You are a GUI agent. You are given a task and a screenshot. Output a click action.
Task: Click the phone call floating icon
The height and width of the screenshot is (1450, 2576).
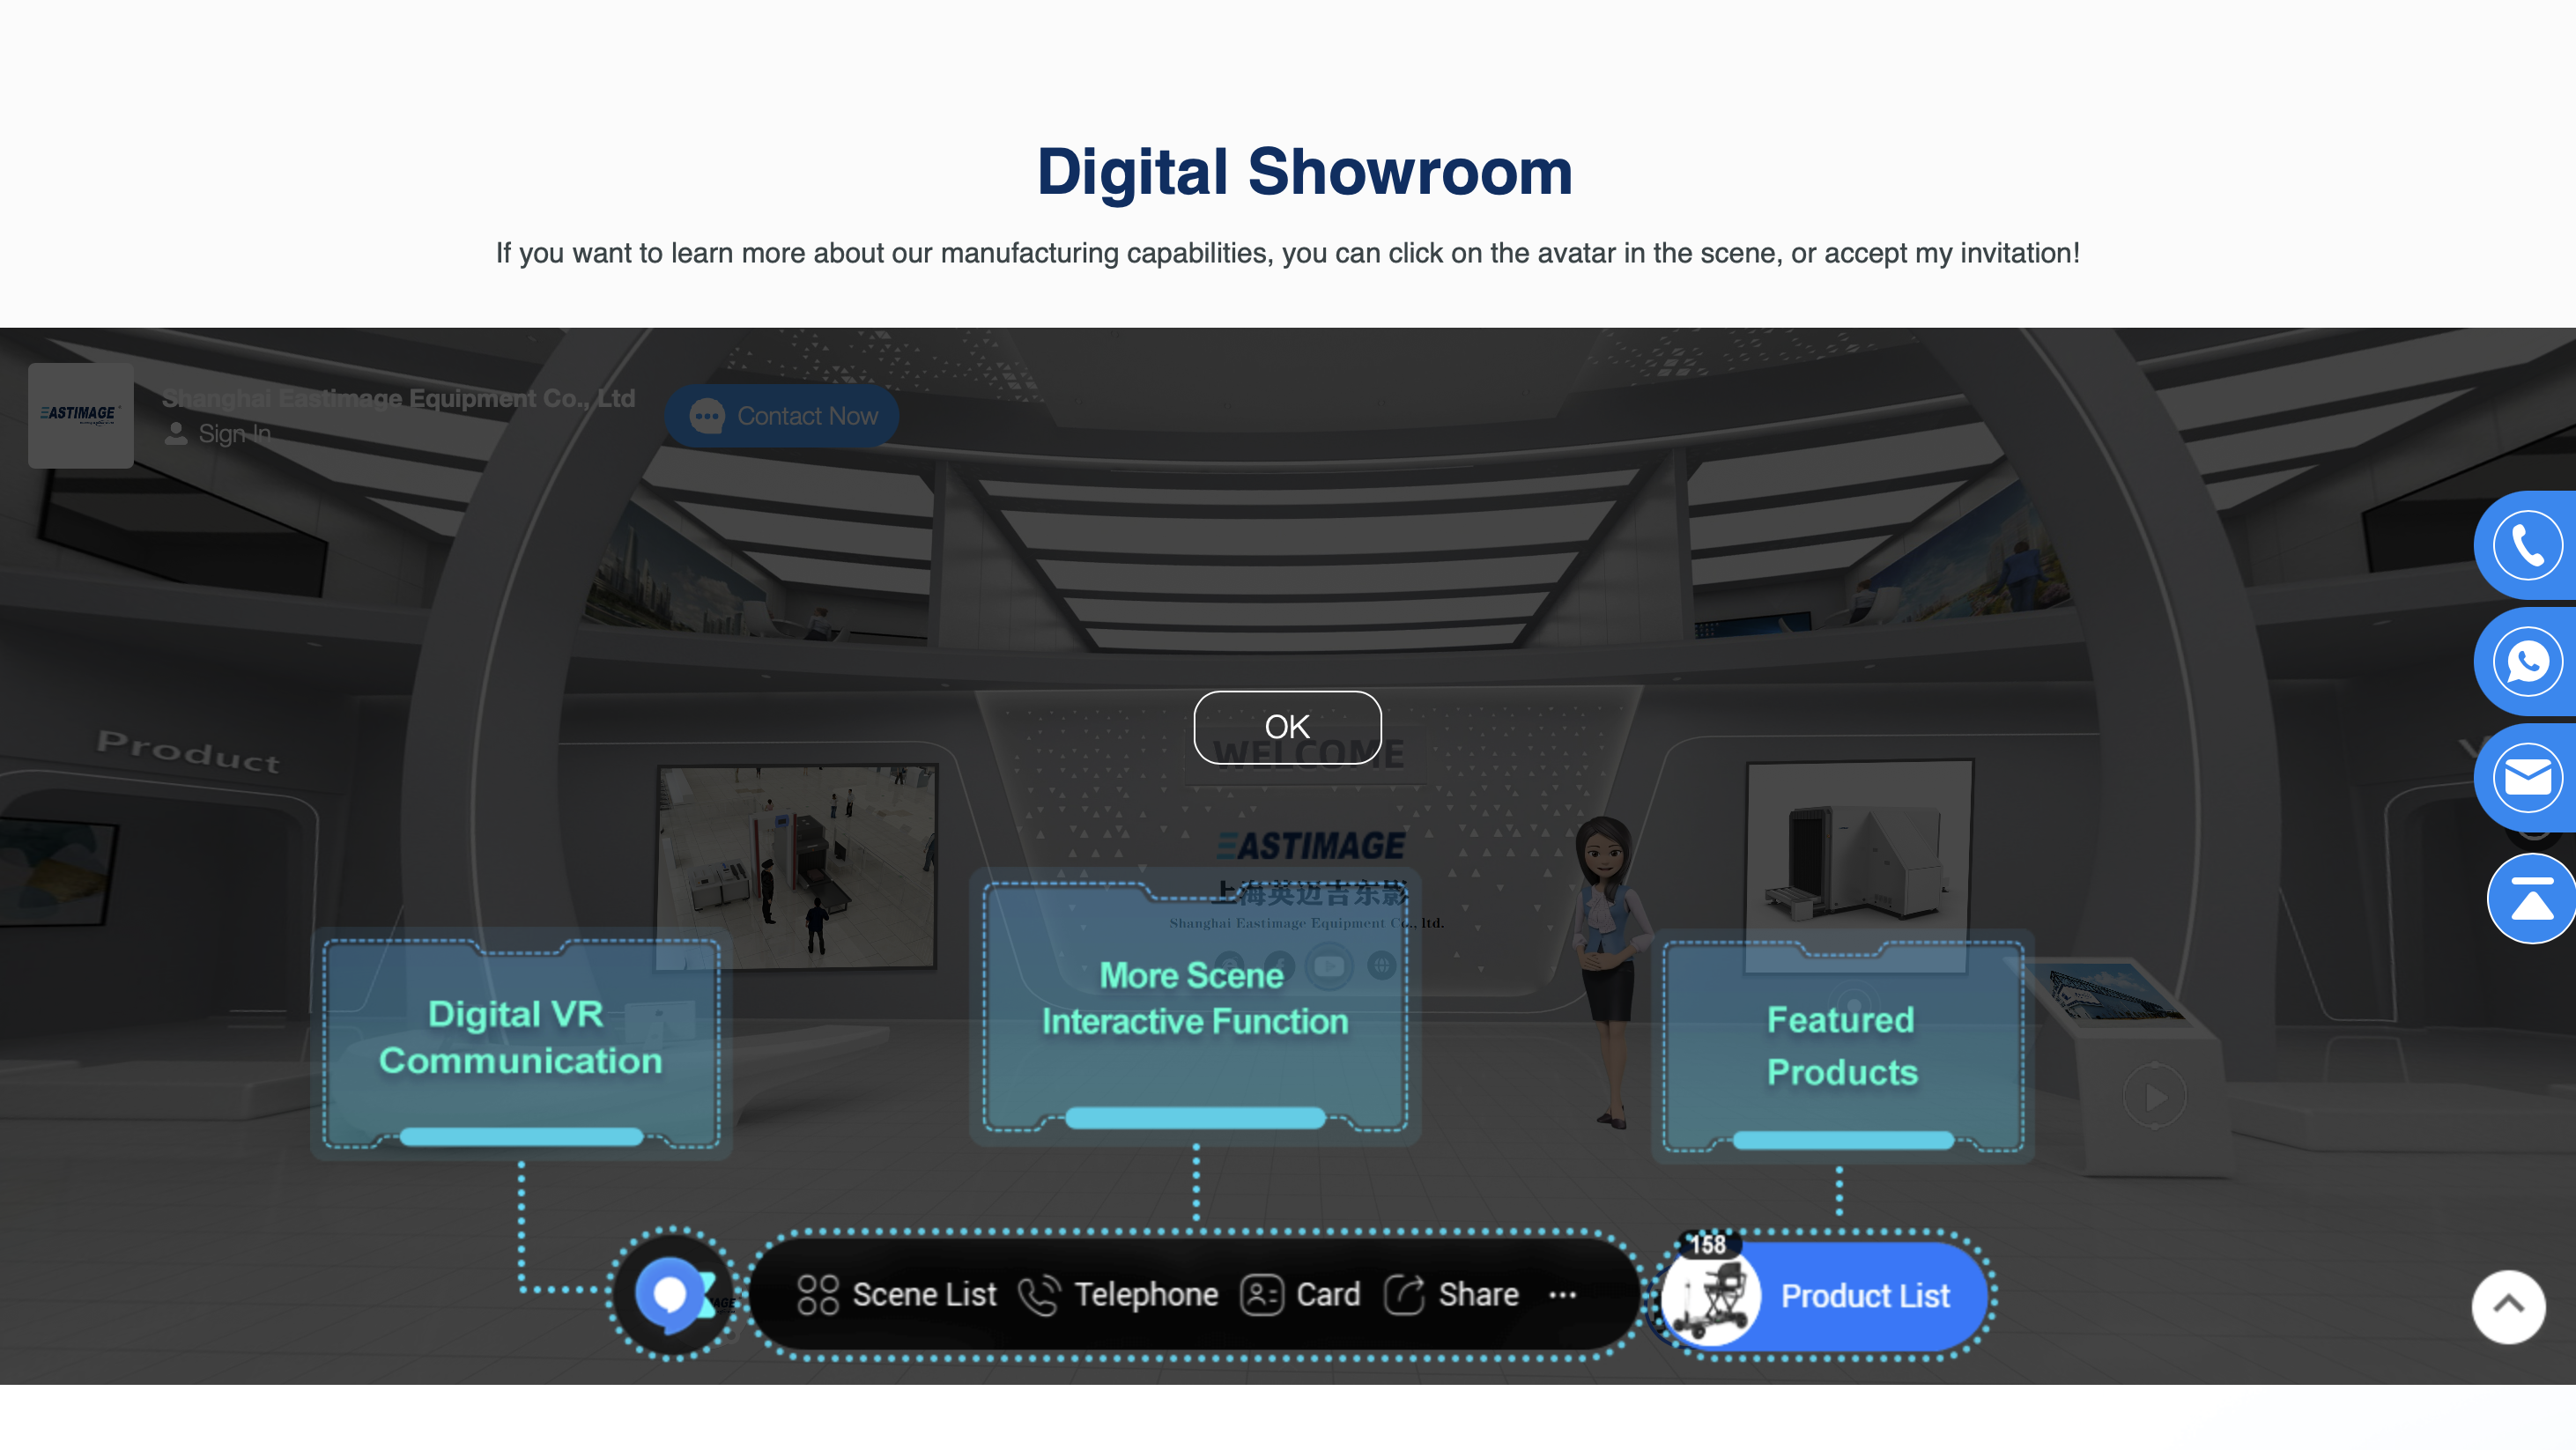click(2527, 545)
